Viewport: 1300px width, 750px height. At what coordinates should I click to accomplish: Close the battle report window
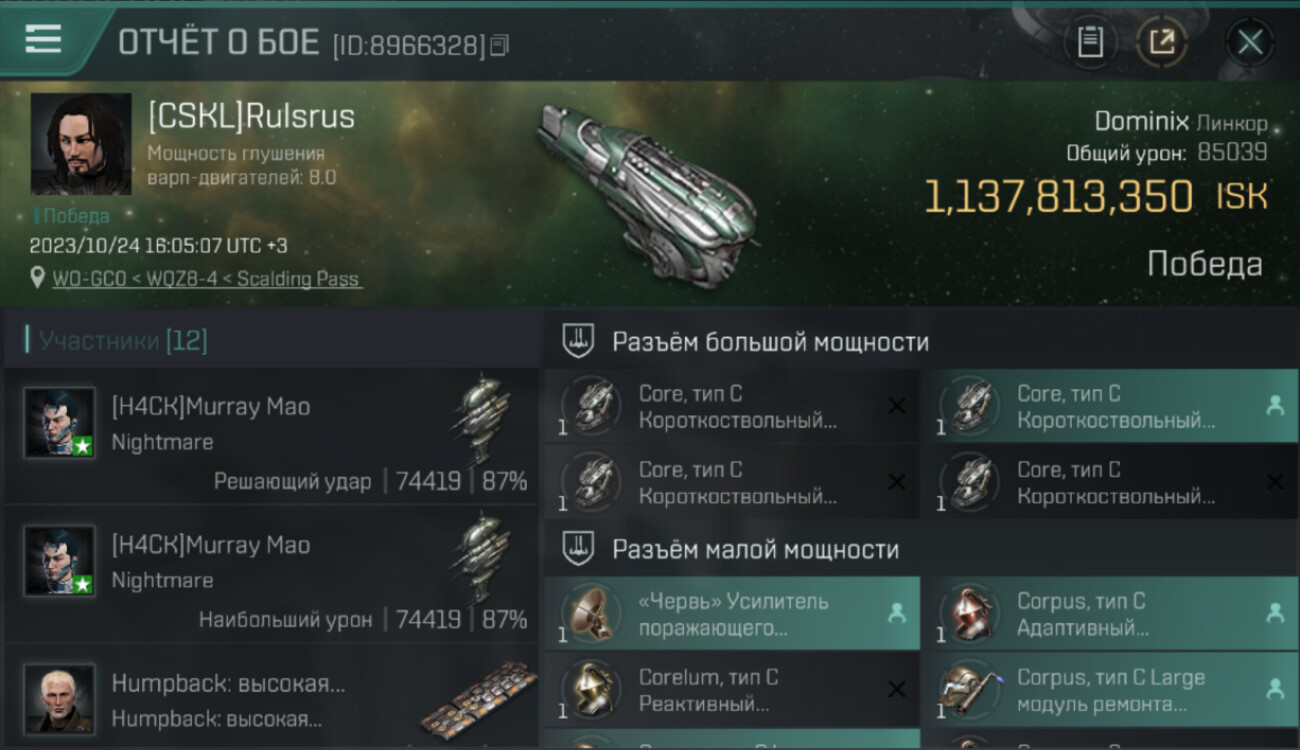pos(1250,42)
